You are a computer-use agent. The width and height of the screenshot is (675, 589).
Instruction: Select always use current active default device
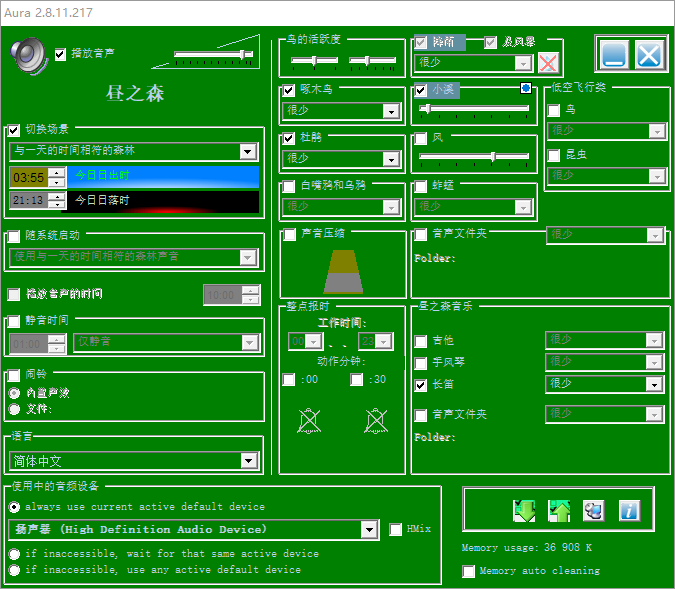pyautogui.click(x=14, y=507)
